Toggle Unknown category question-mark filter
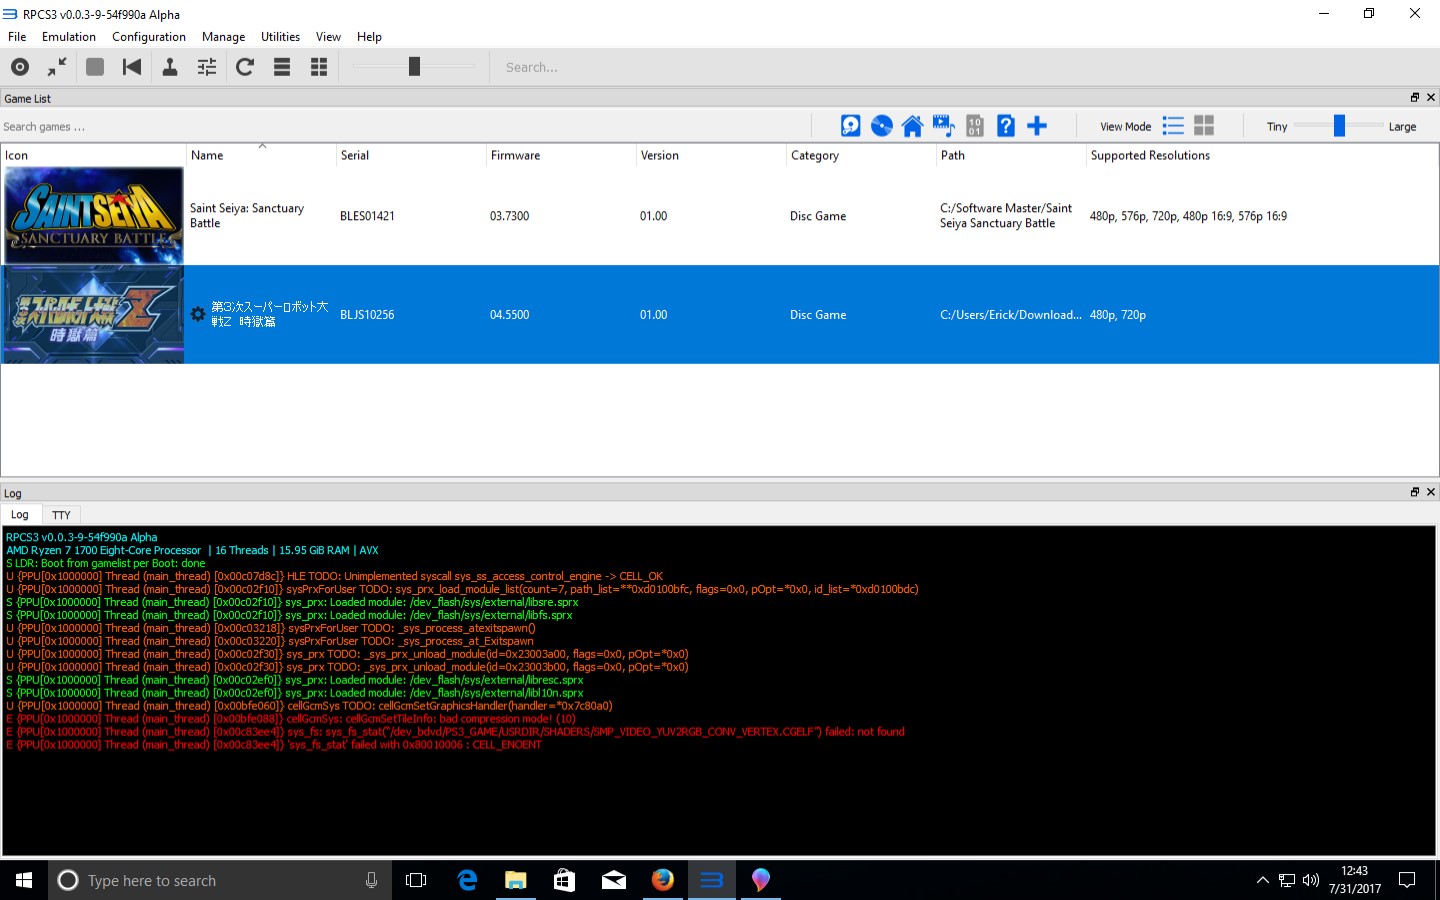Image resolution: width=1440 pixels, height=900 pixels. tap(1006, 126)
